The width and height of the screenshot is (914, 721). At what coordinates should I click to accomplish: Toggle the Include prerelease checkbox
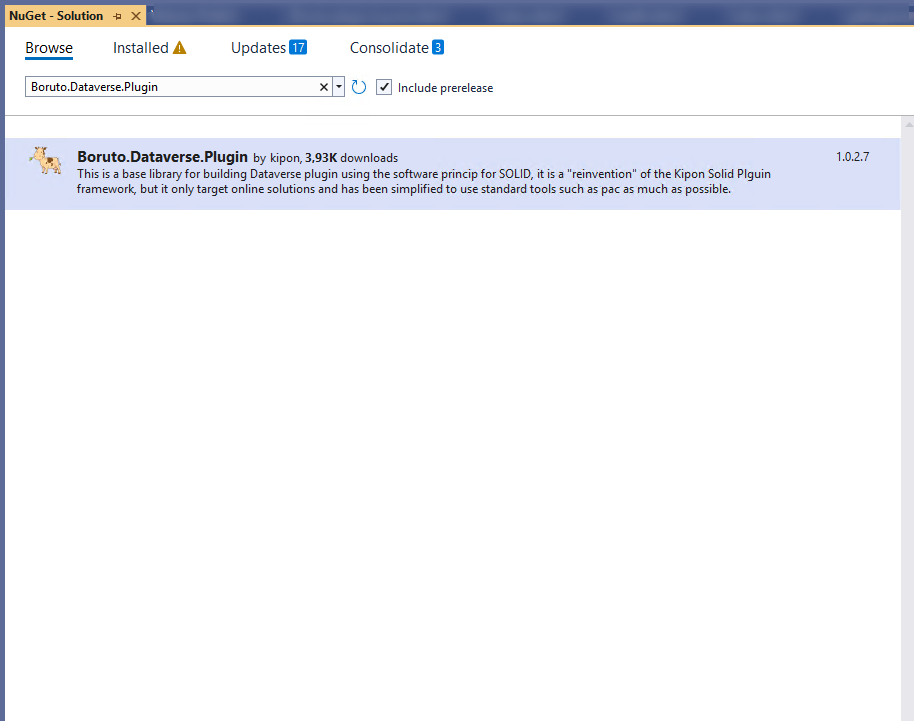(x=384, y=87)
